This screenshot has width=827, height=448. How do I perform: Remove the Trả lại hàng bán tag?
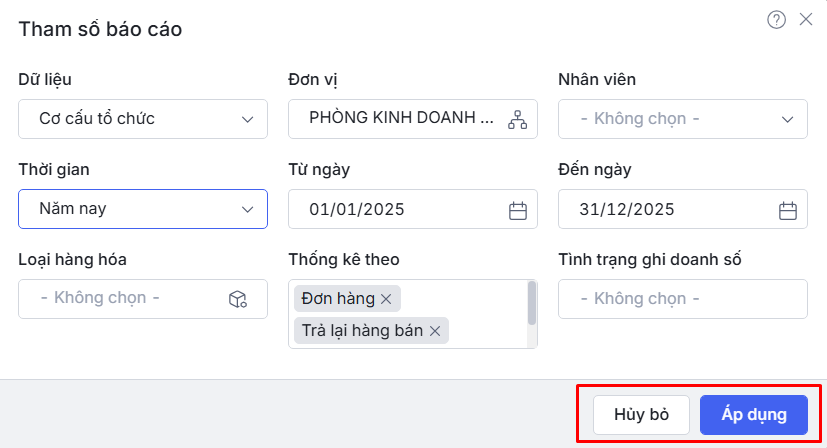click(x=435, y=331)
